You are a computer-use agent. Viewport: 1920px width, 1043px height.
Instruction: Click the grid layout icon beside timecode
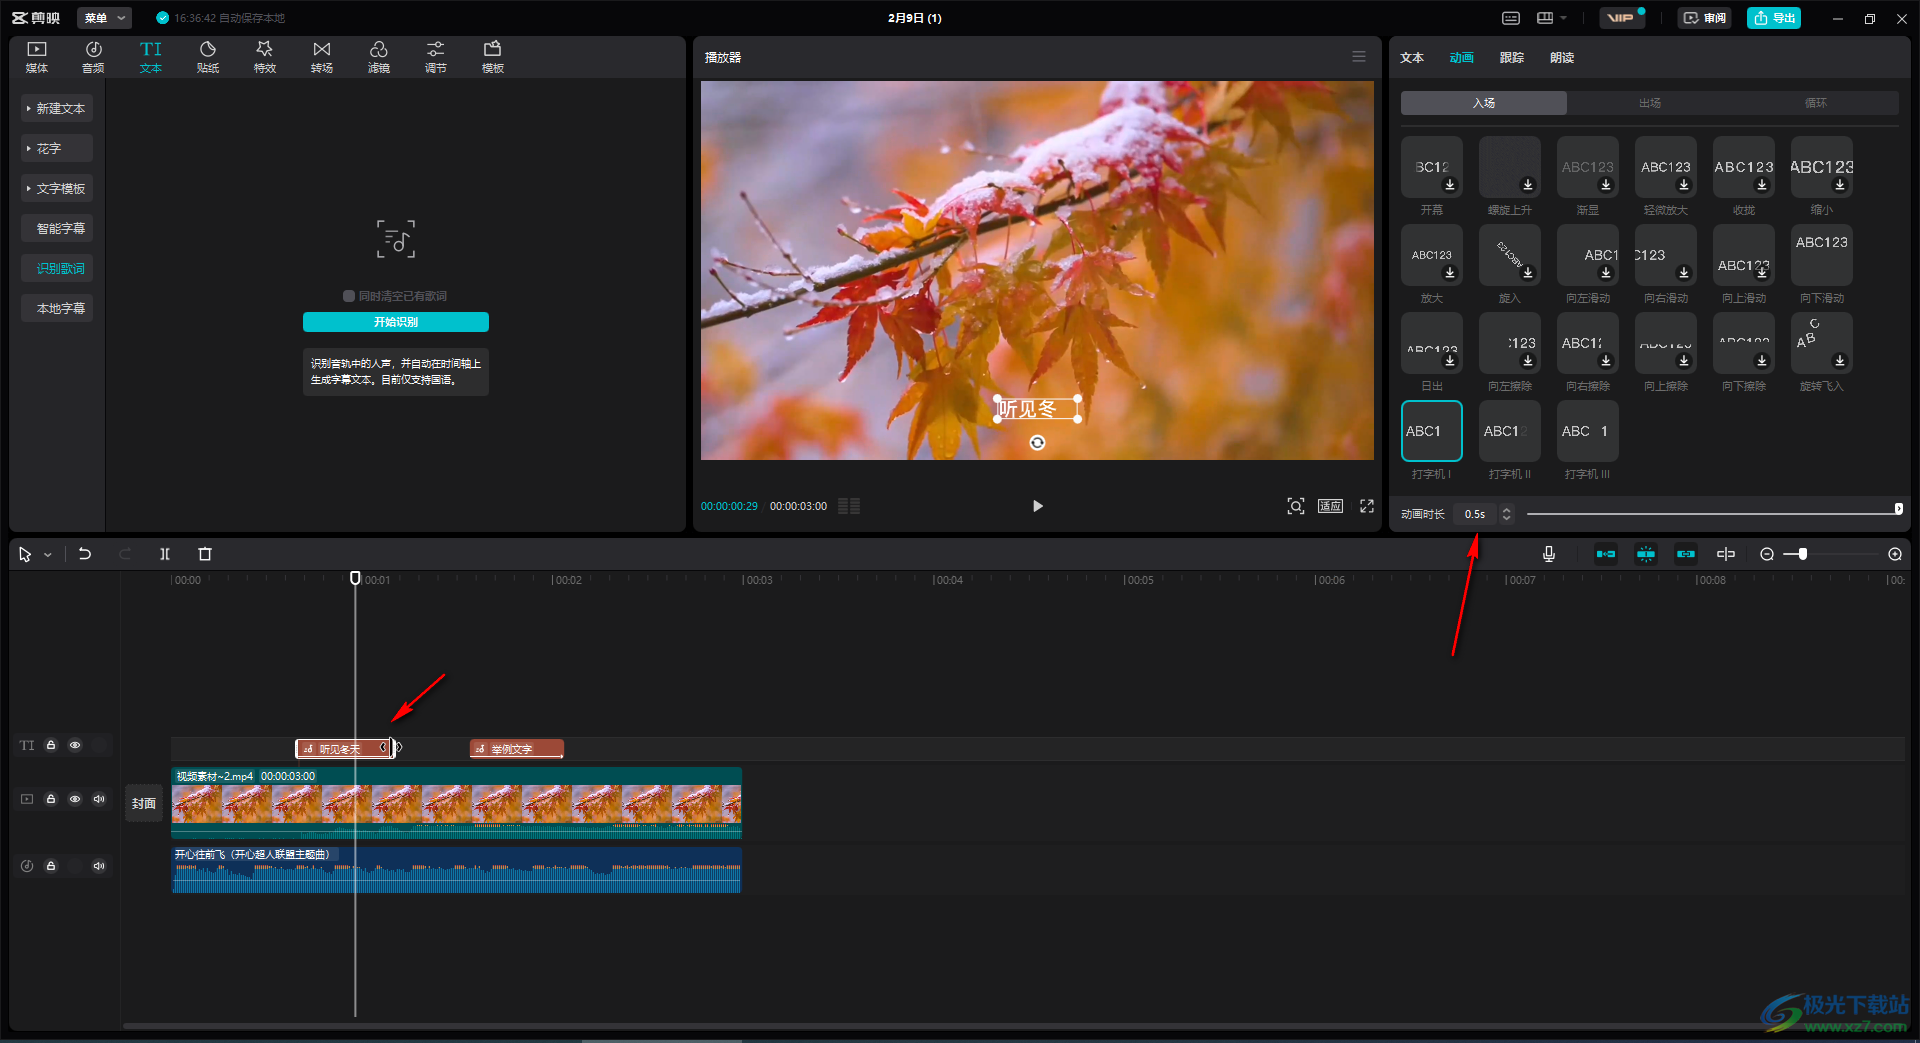(849, 506)
